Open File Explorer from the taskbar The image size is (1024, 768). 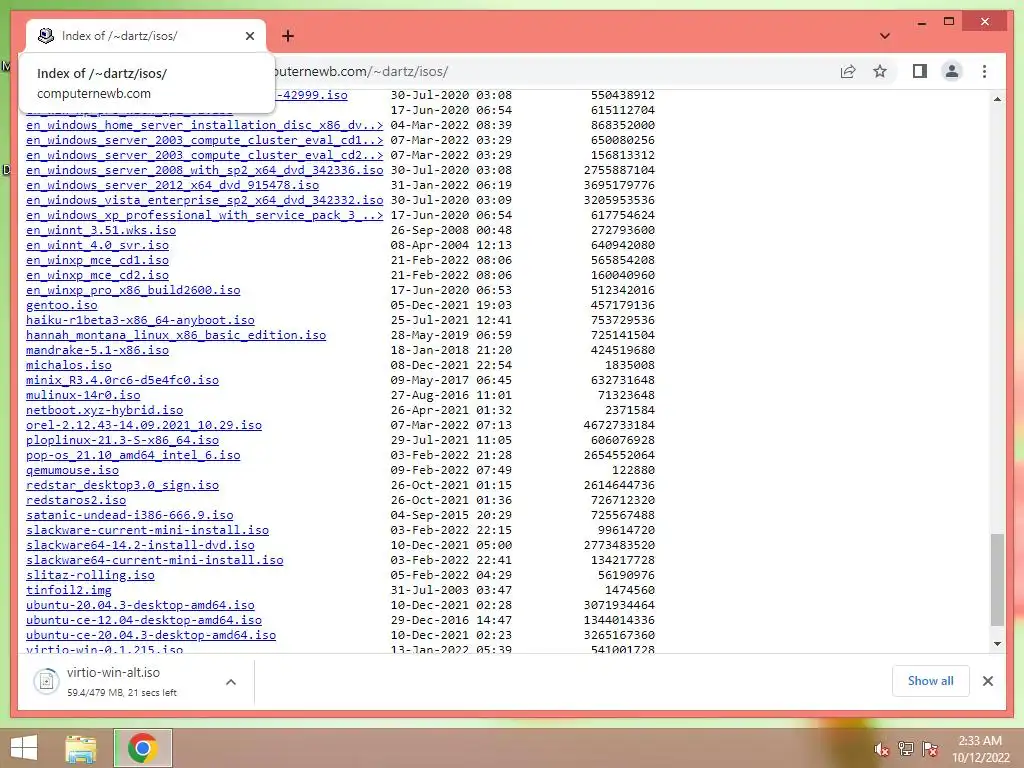pos(81,748)
